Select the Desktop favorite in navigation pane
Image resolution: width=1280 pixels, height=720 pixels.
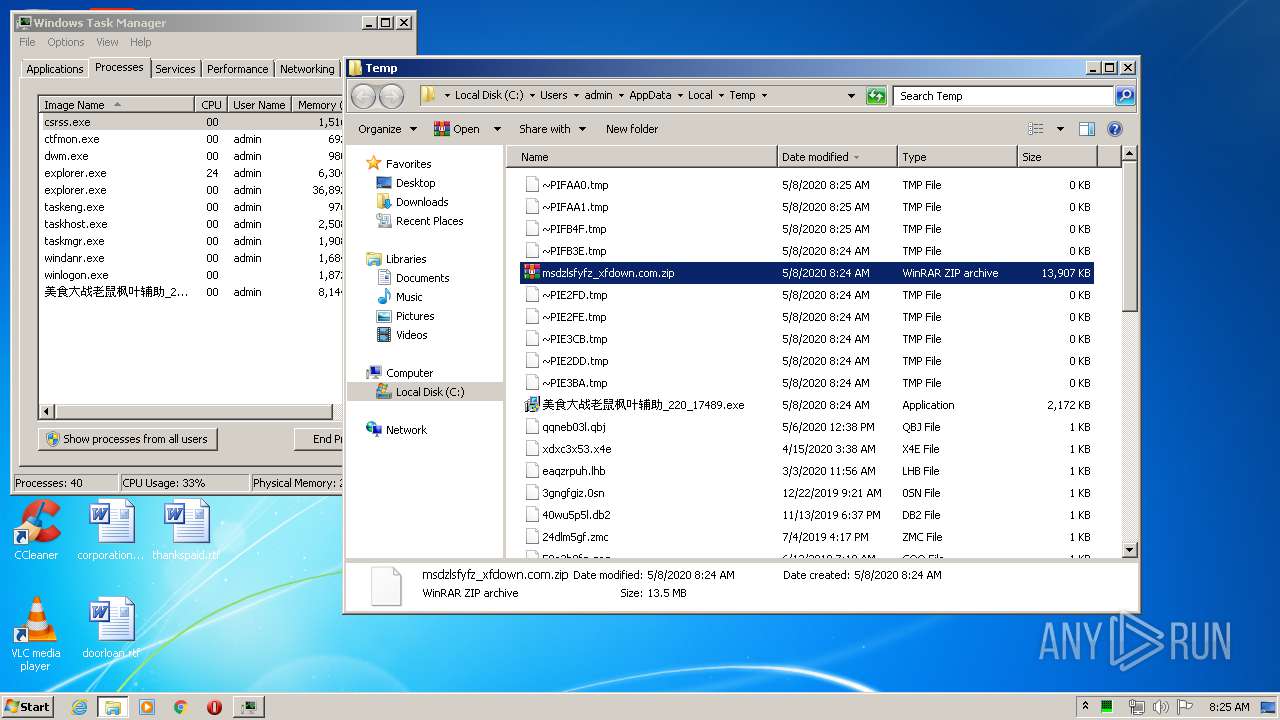[x=415, y=183]
